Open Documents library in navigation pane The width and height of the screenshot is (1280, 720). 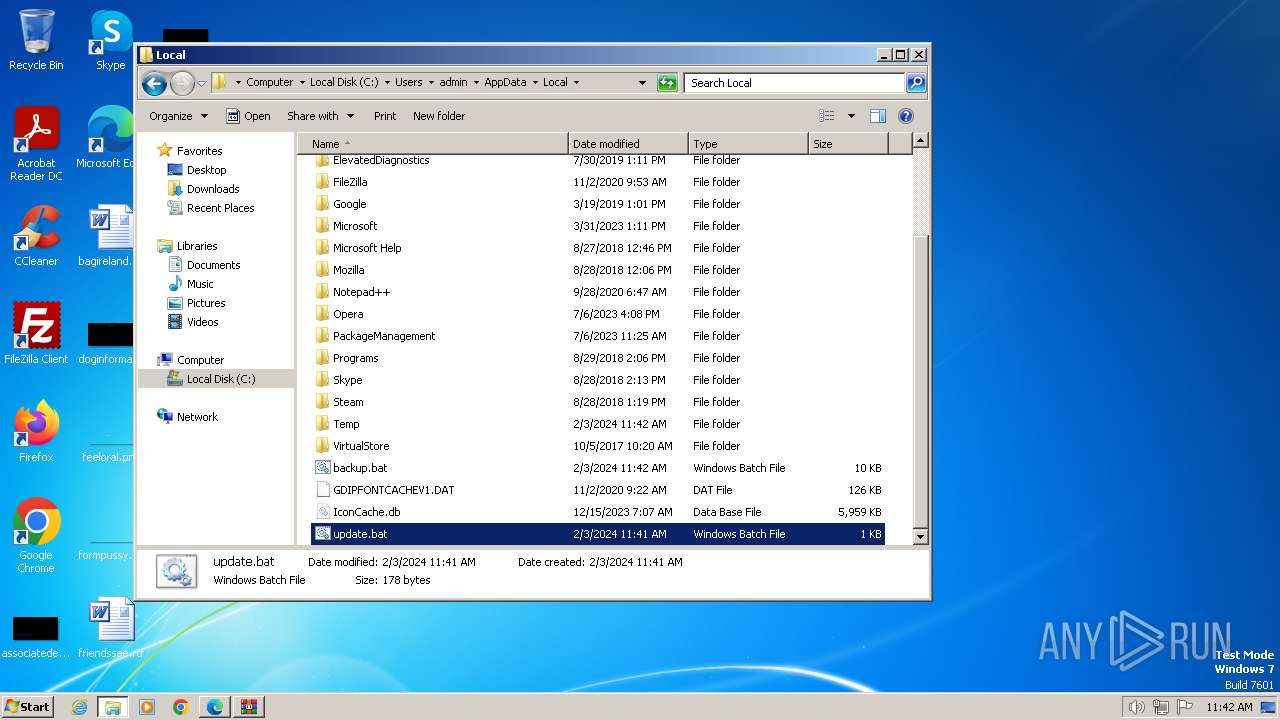point(213,265)
